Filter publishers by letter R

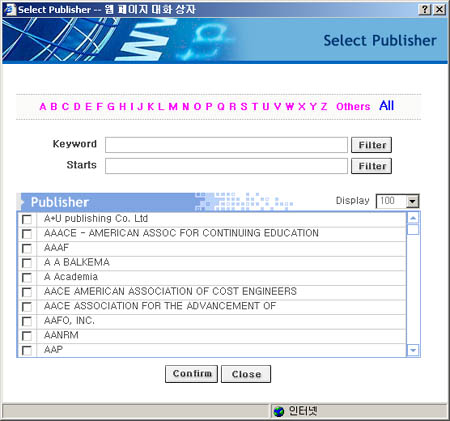click(233, 107)
